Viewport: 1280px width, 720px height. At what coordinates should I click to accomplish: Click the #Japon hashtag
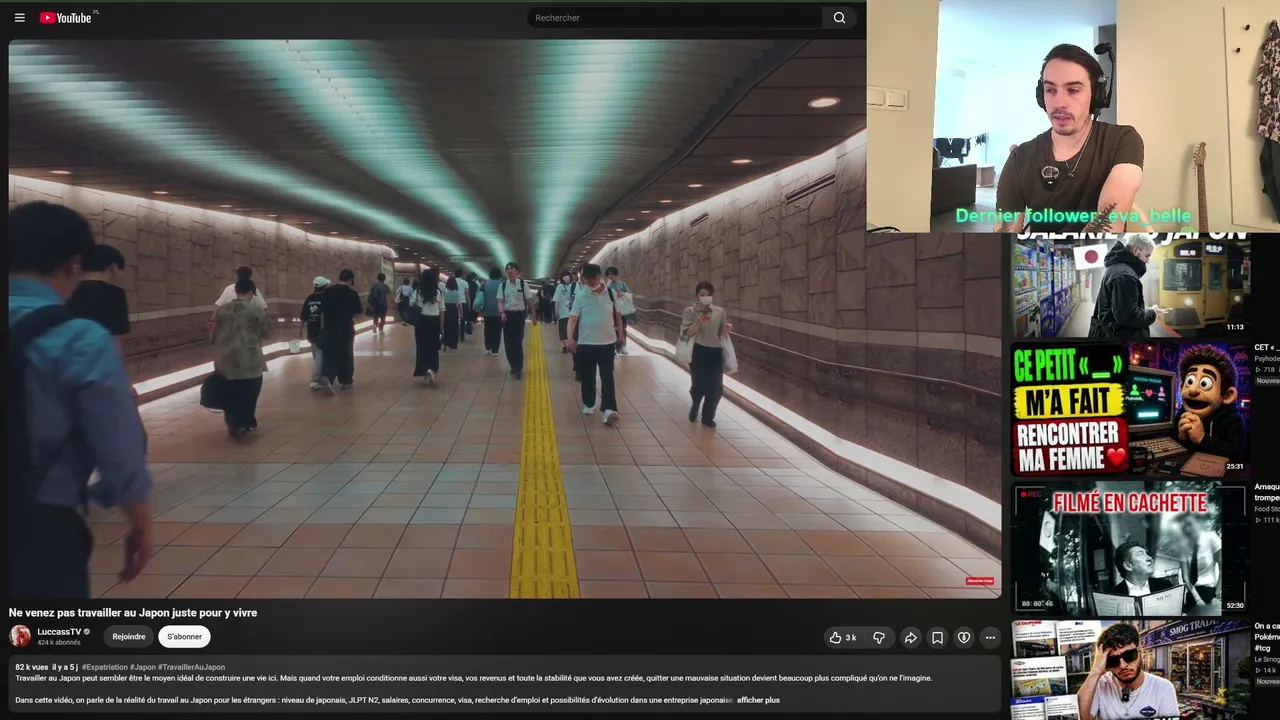pyautogui.click(x=143, y=667)
